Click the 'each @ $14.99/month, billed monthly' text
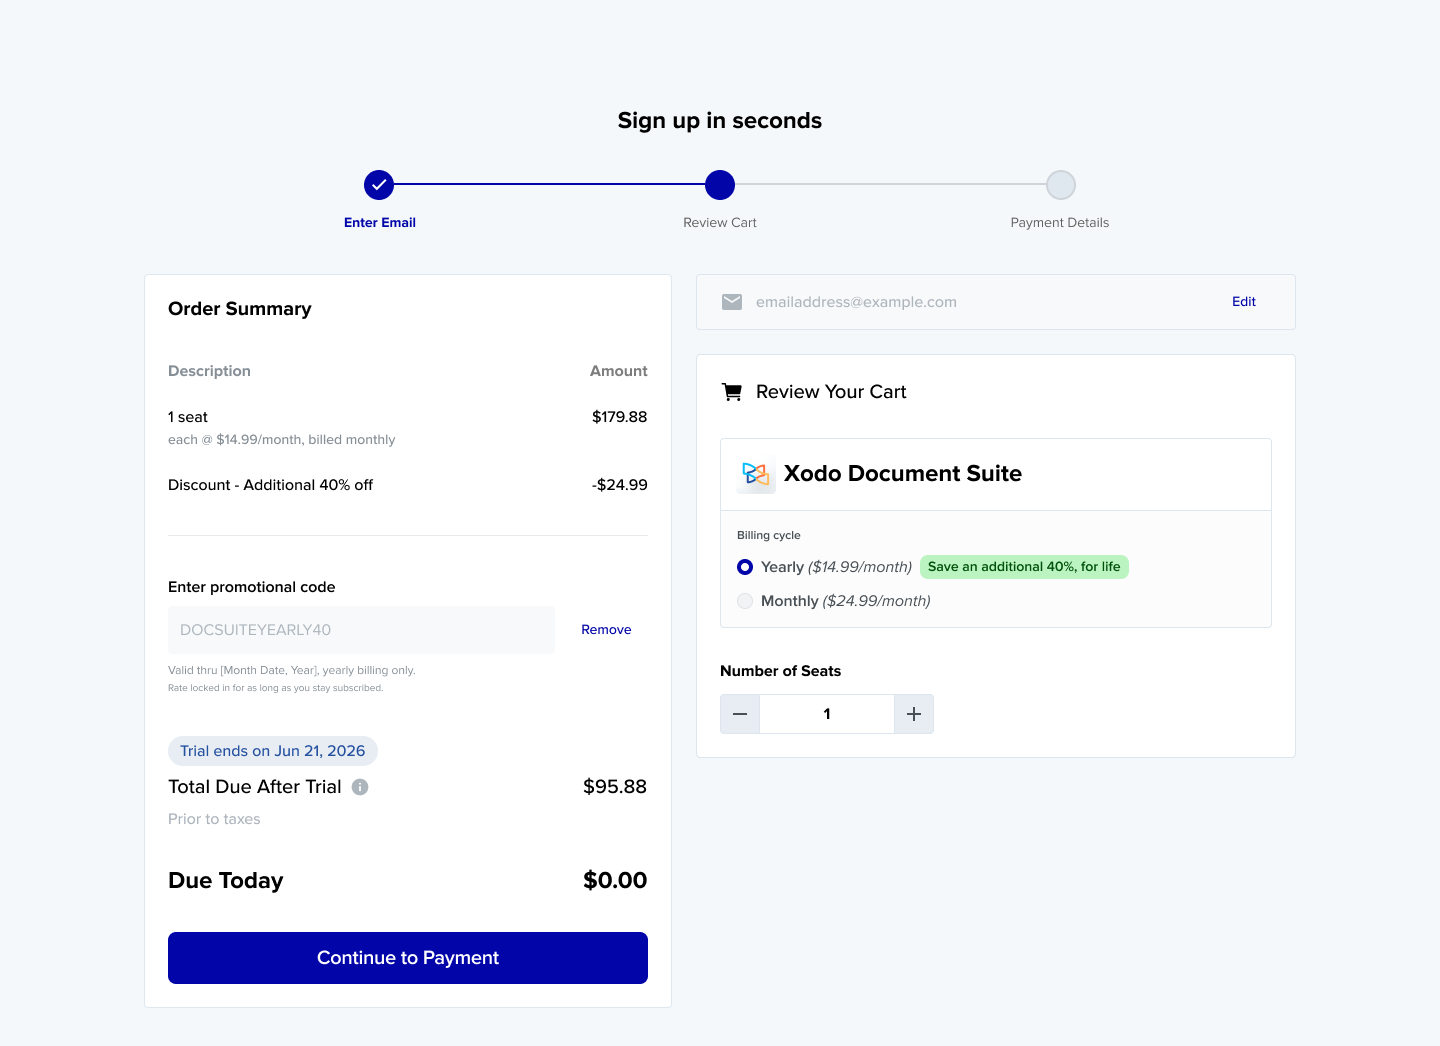1440x1046 pixels. coord(282,440)
